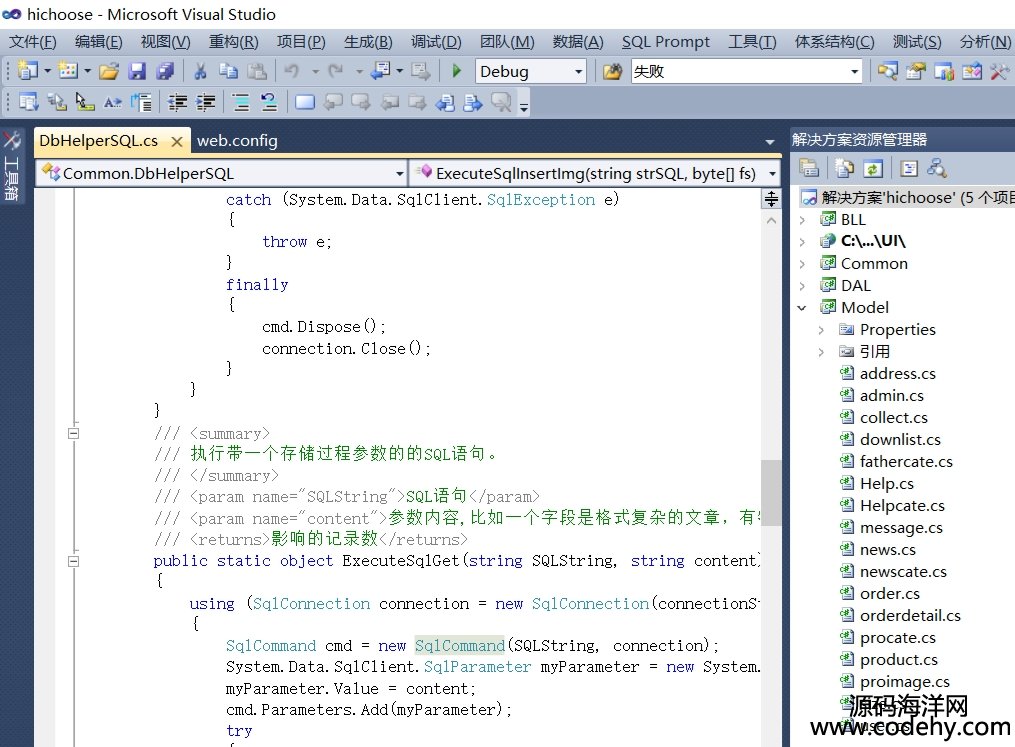
Task: Decrease line indent toolbar icon
Action: tap(177, 102)
